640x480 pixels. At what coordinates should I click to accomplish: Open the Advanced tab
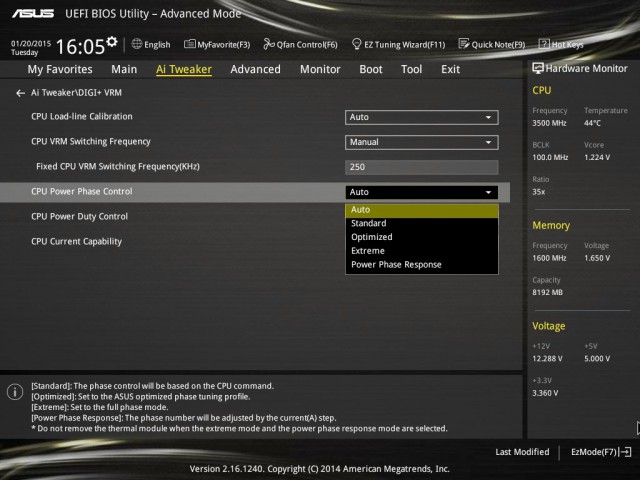point(256,69)
